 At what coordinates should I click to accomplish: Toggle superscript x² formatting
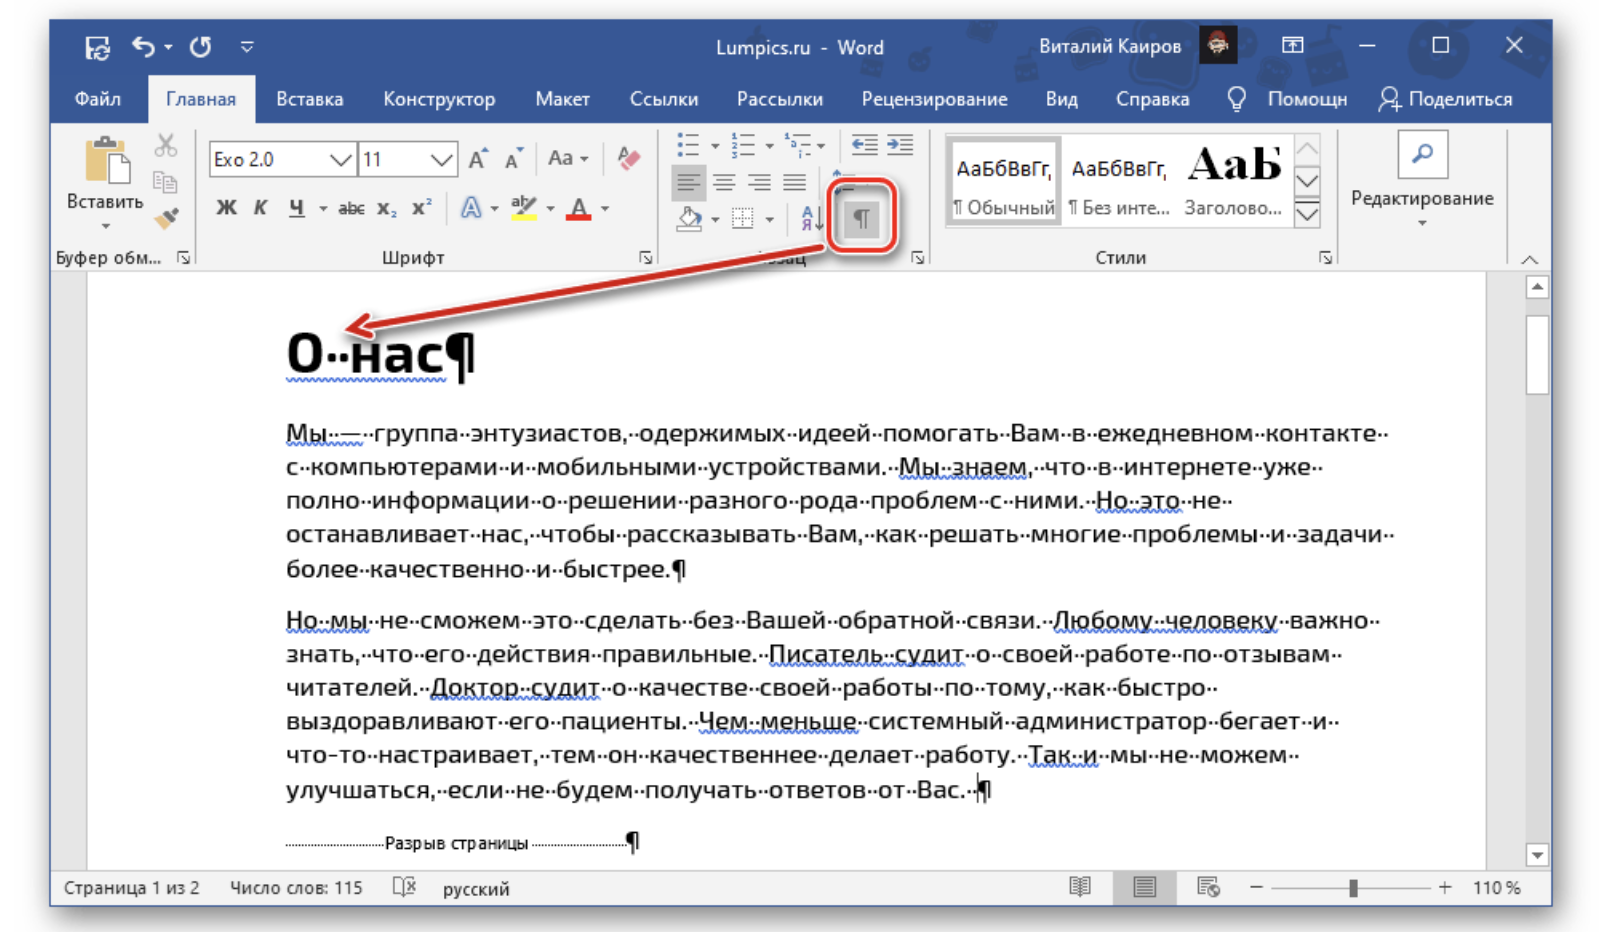pos(422,208)
